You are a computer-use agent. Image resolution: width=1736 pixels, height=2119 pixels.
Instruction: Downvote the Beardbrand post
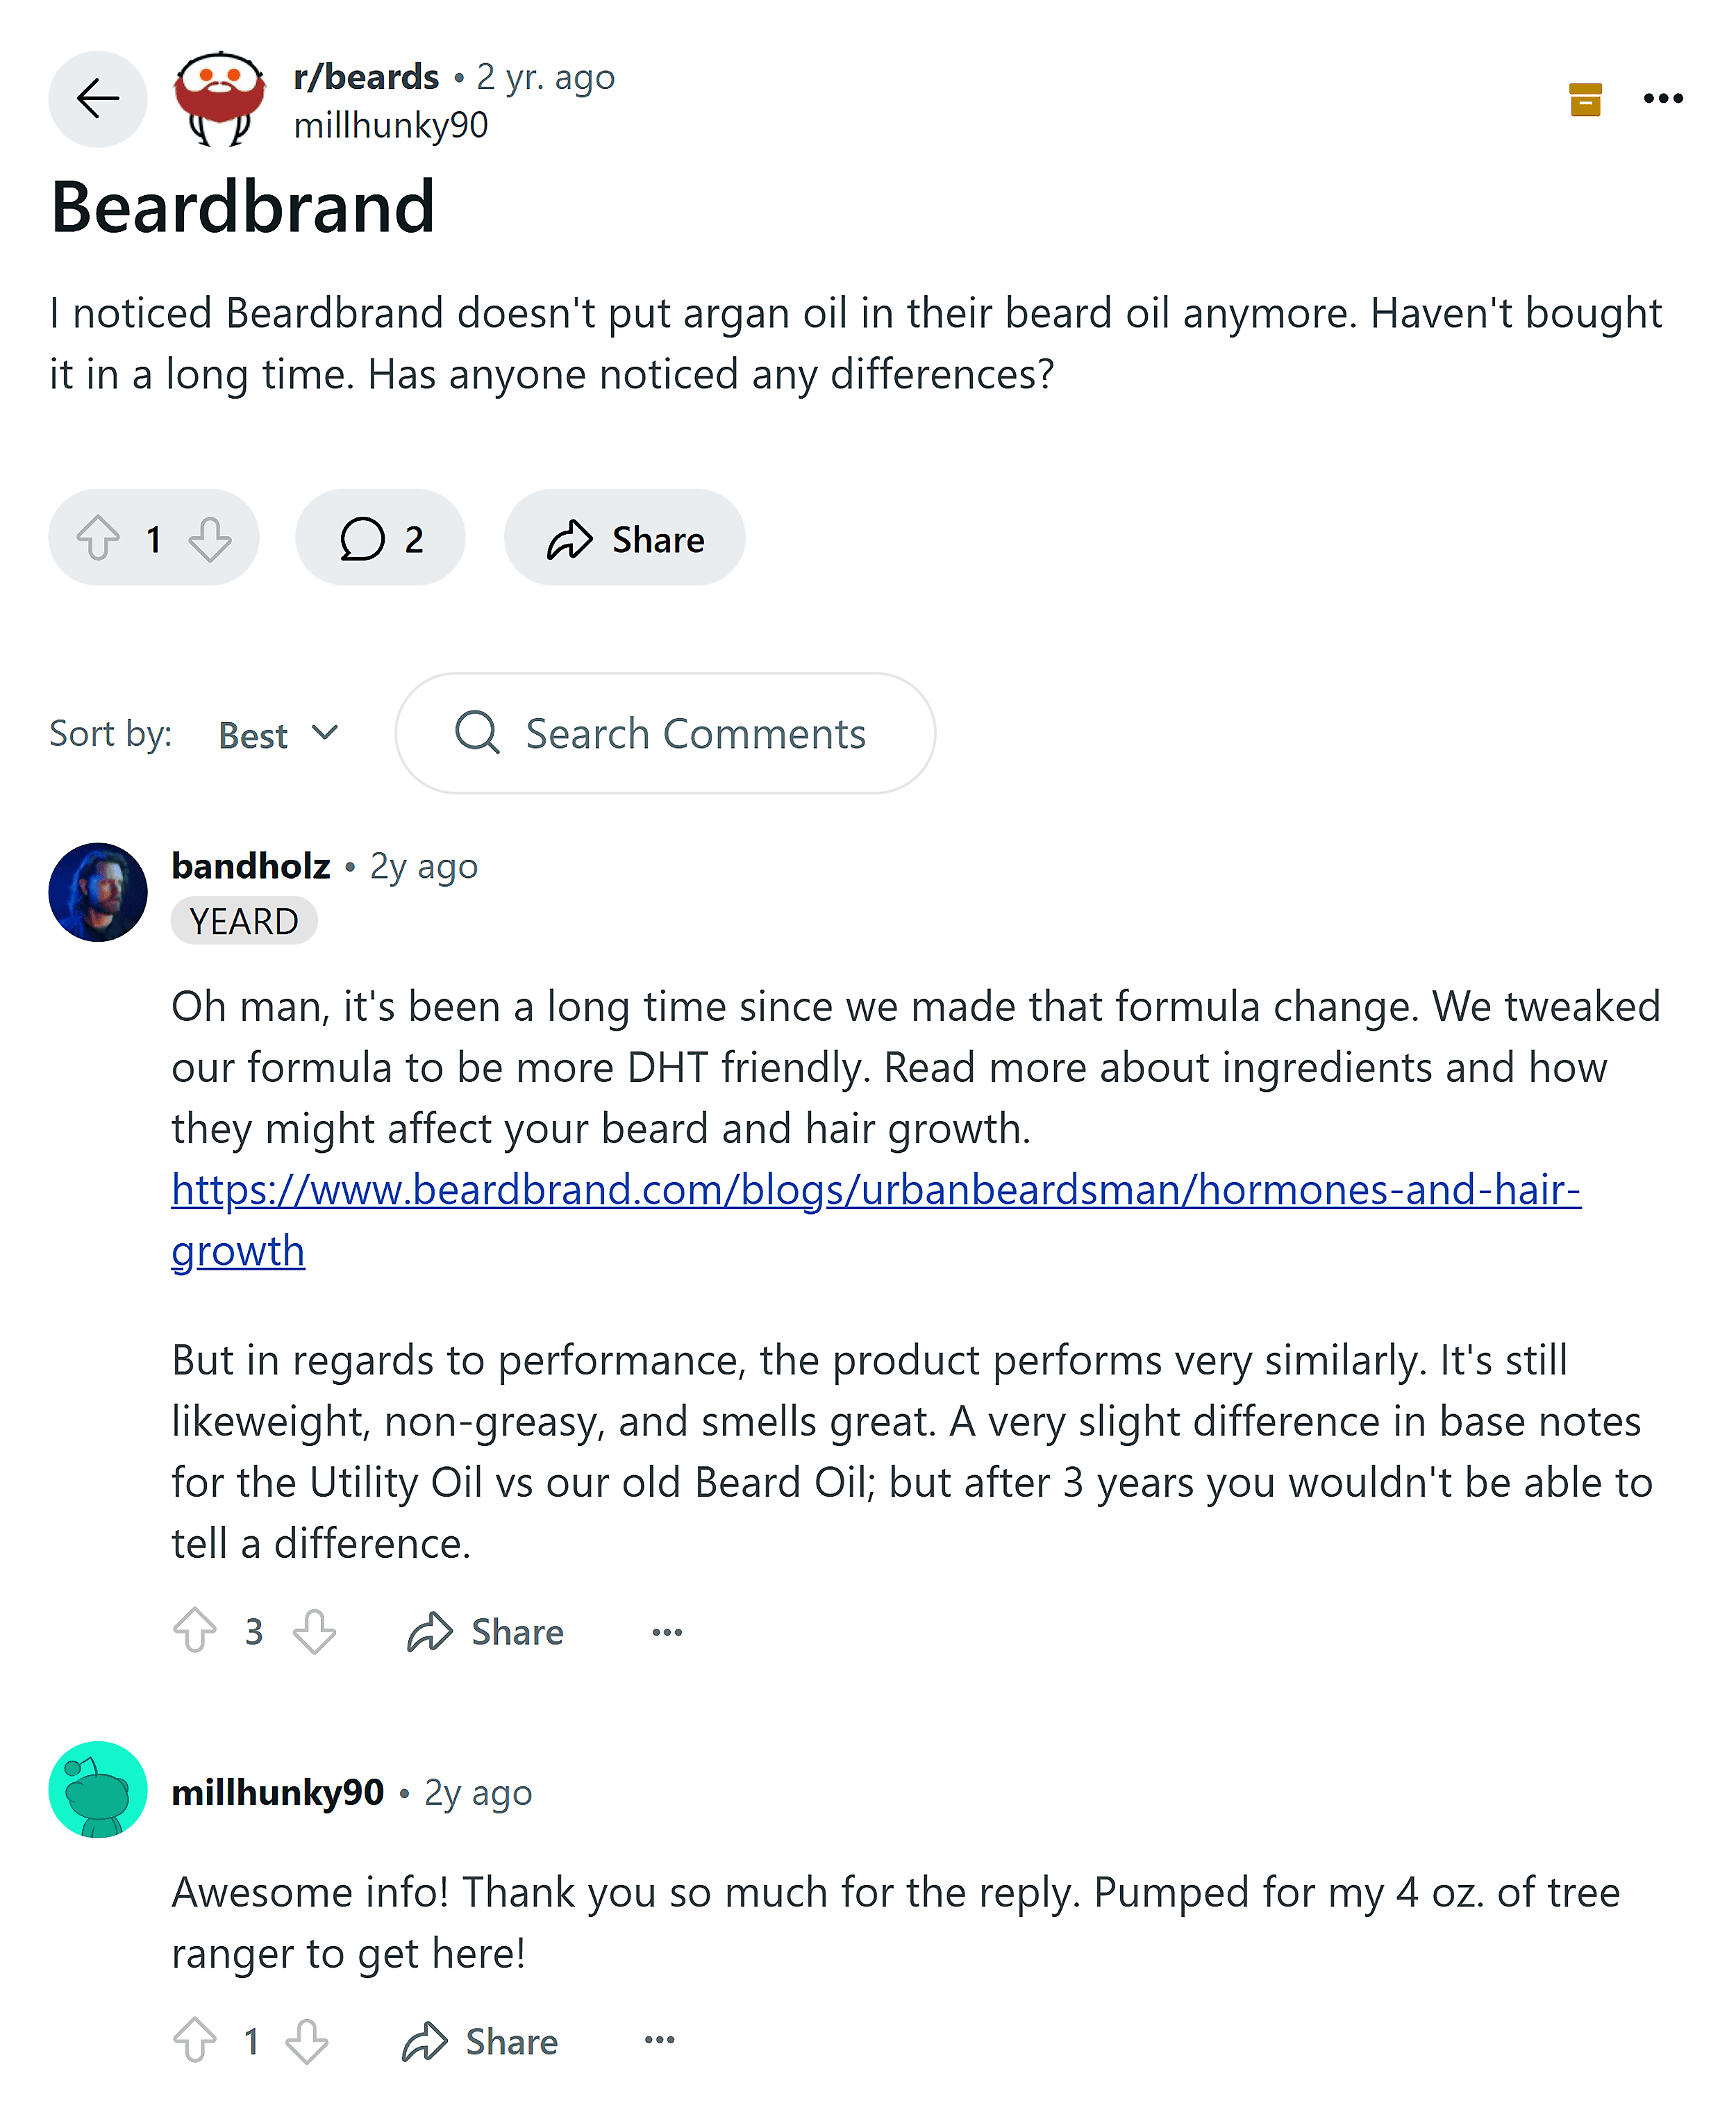pos(210,538)
